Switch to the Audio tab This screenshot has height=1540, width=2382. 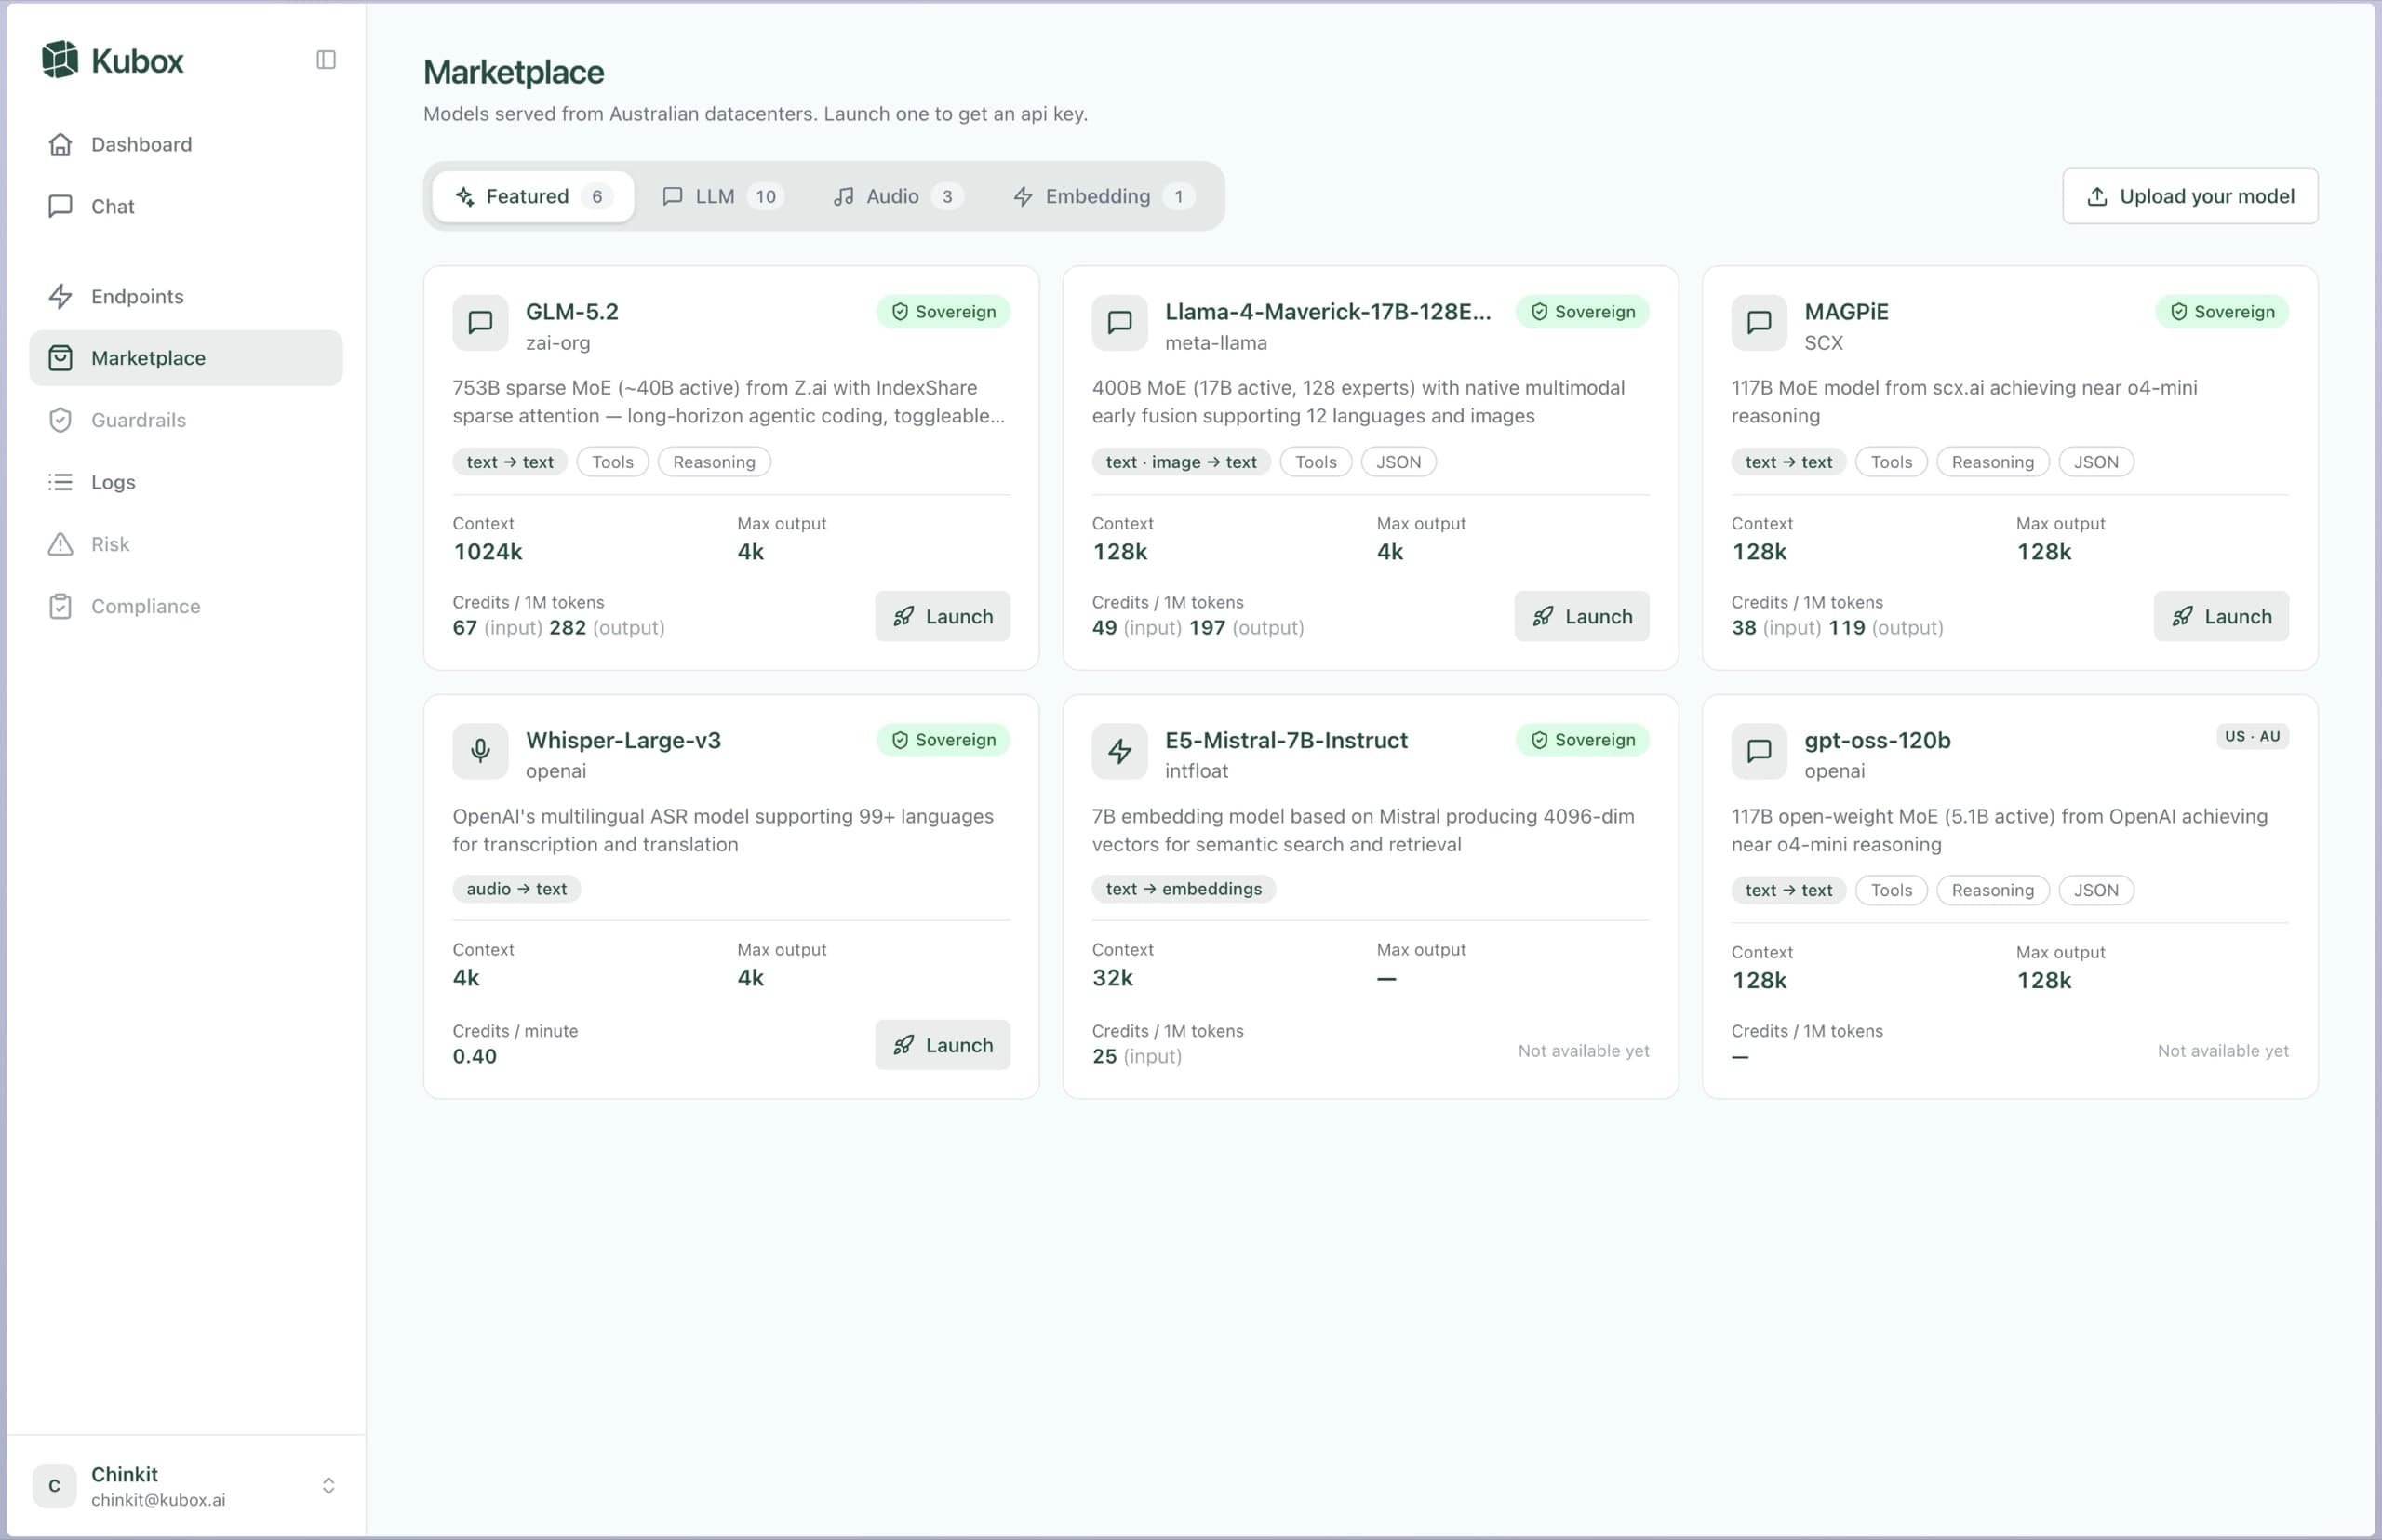[898, 196]
